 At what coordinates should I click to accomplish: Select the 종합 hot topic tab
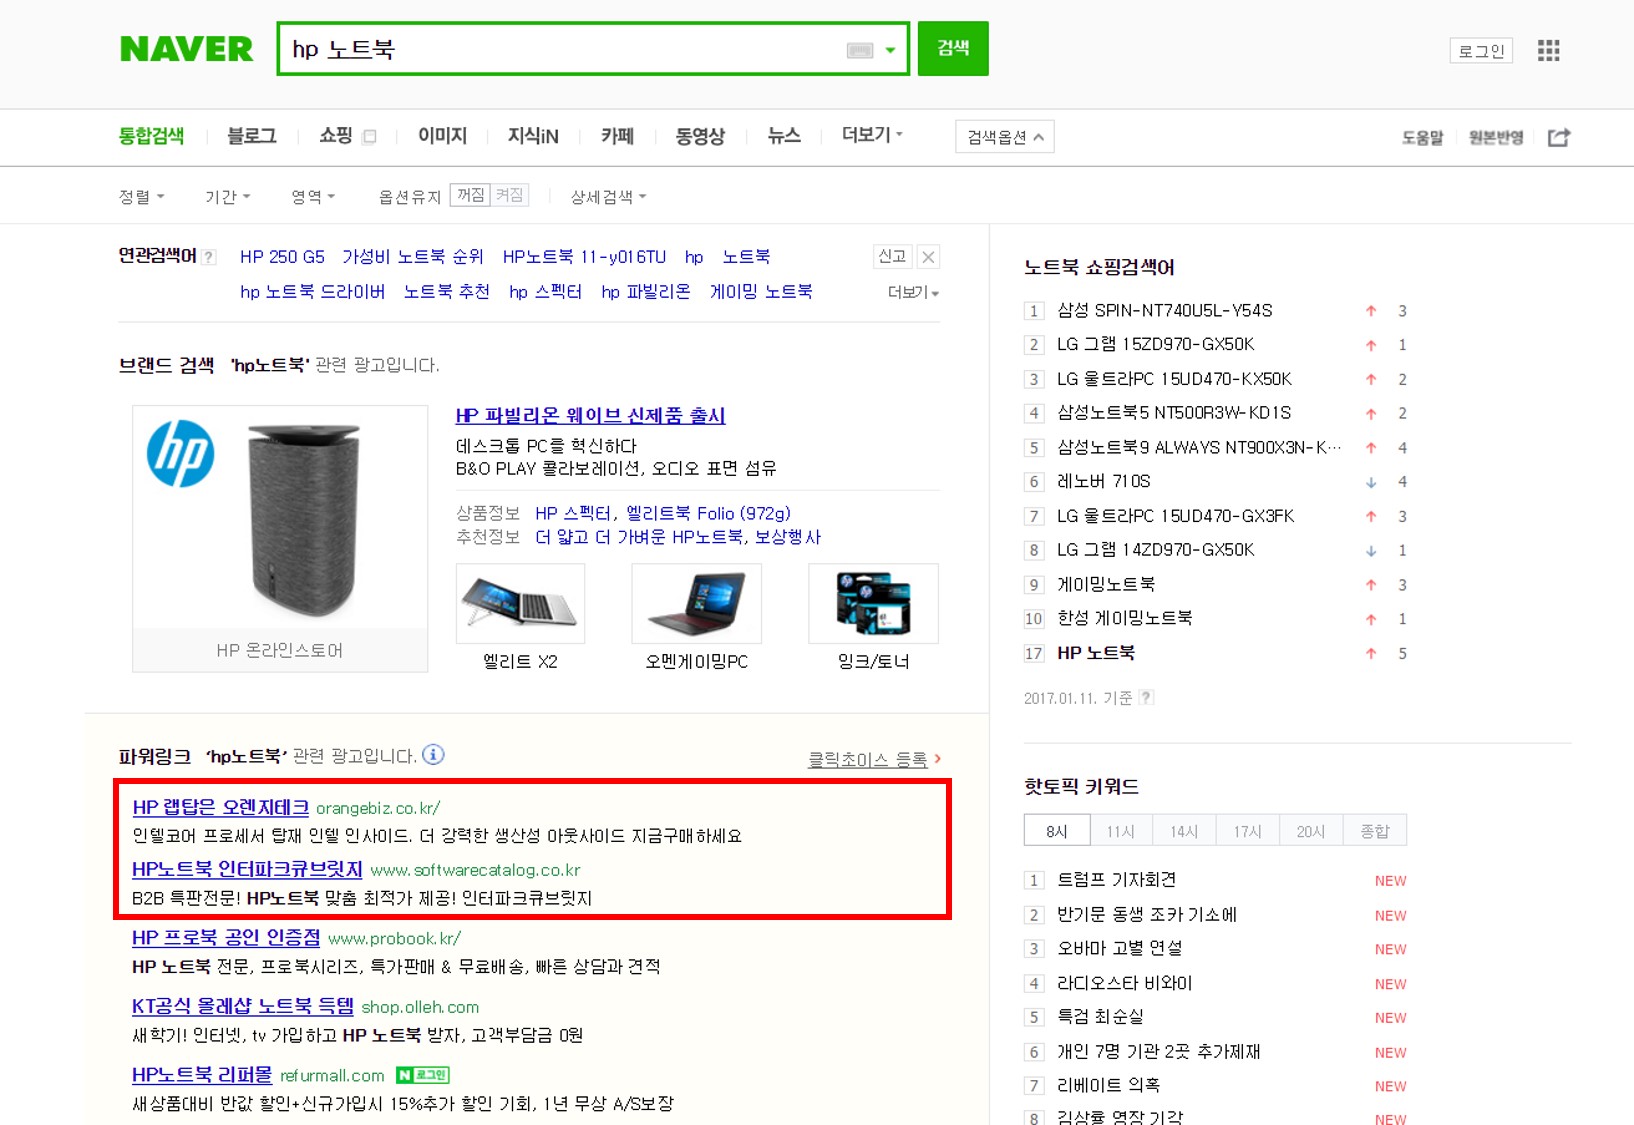[x=1375, y=831]
